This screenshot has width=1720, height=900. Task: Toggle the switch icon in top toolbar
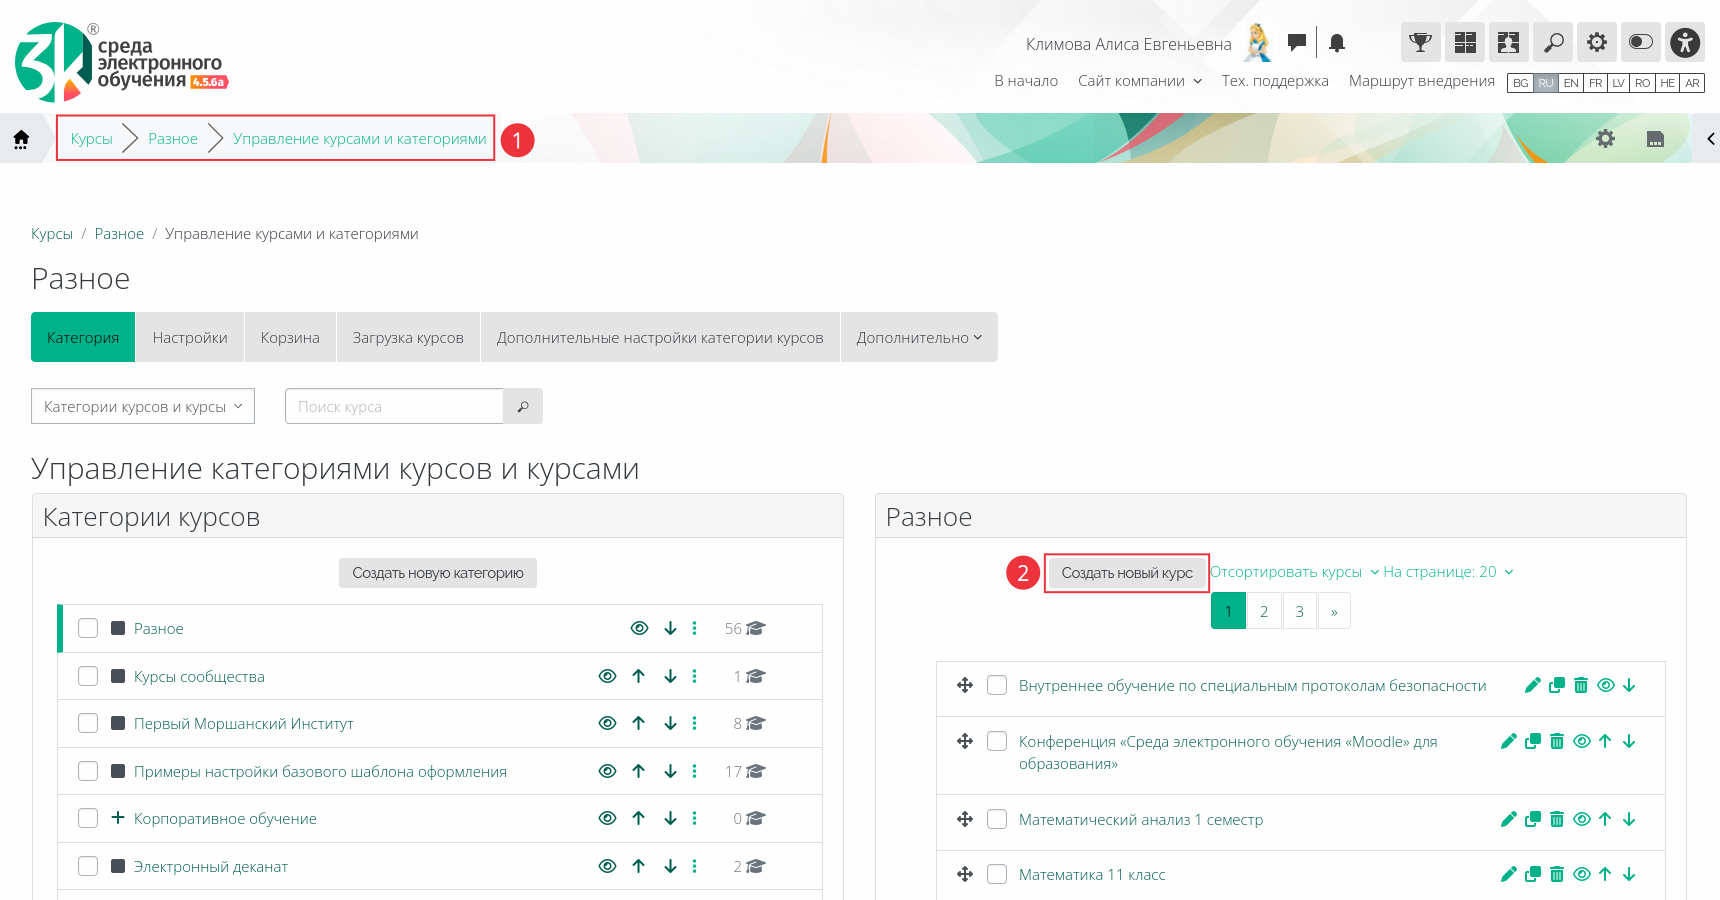1641,42
